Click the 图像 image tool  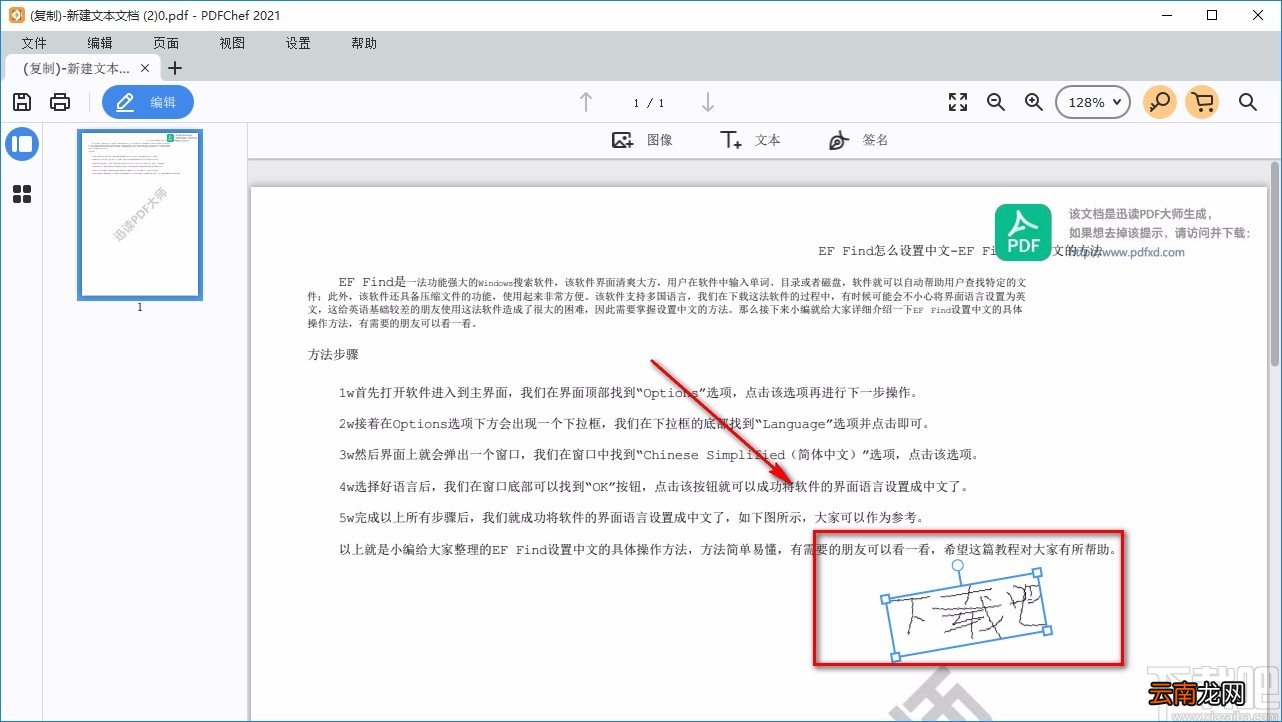(x=642, y=140)
